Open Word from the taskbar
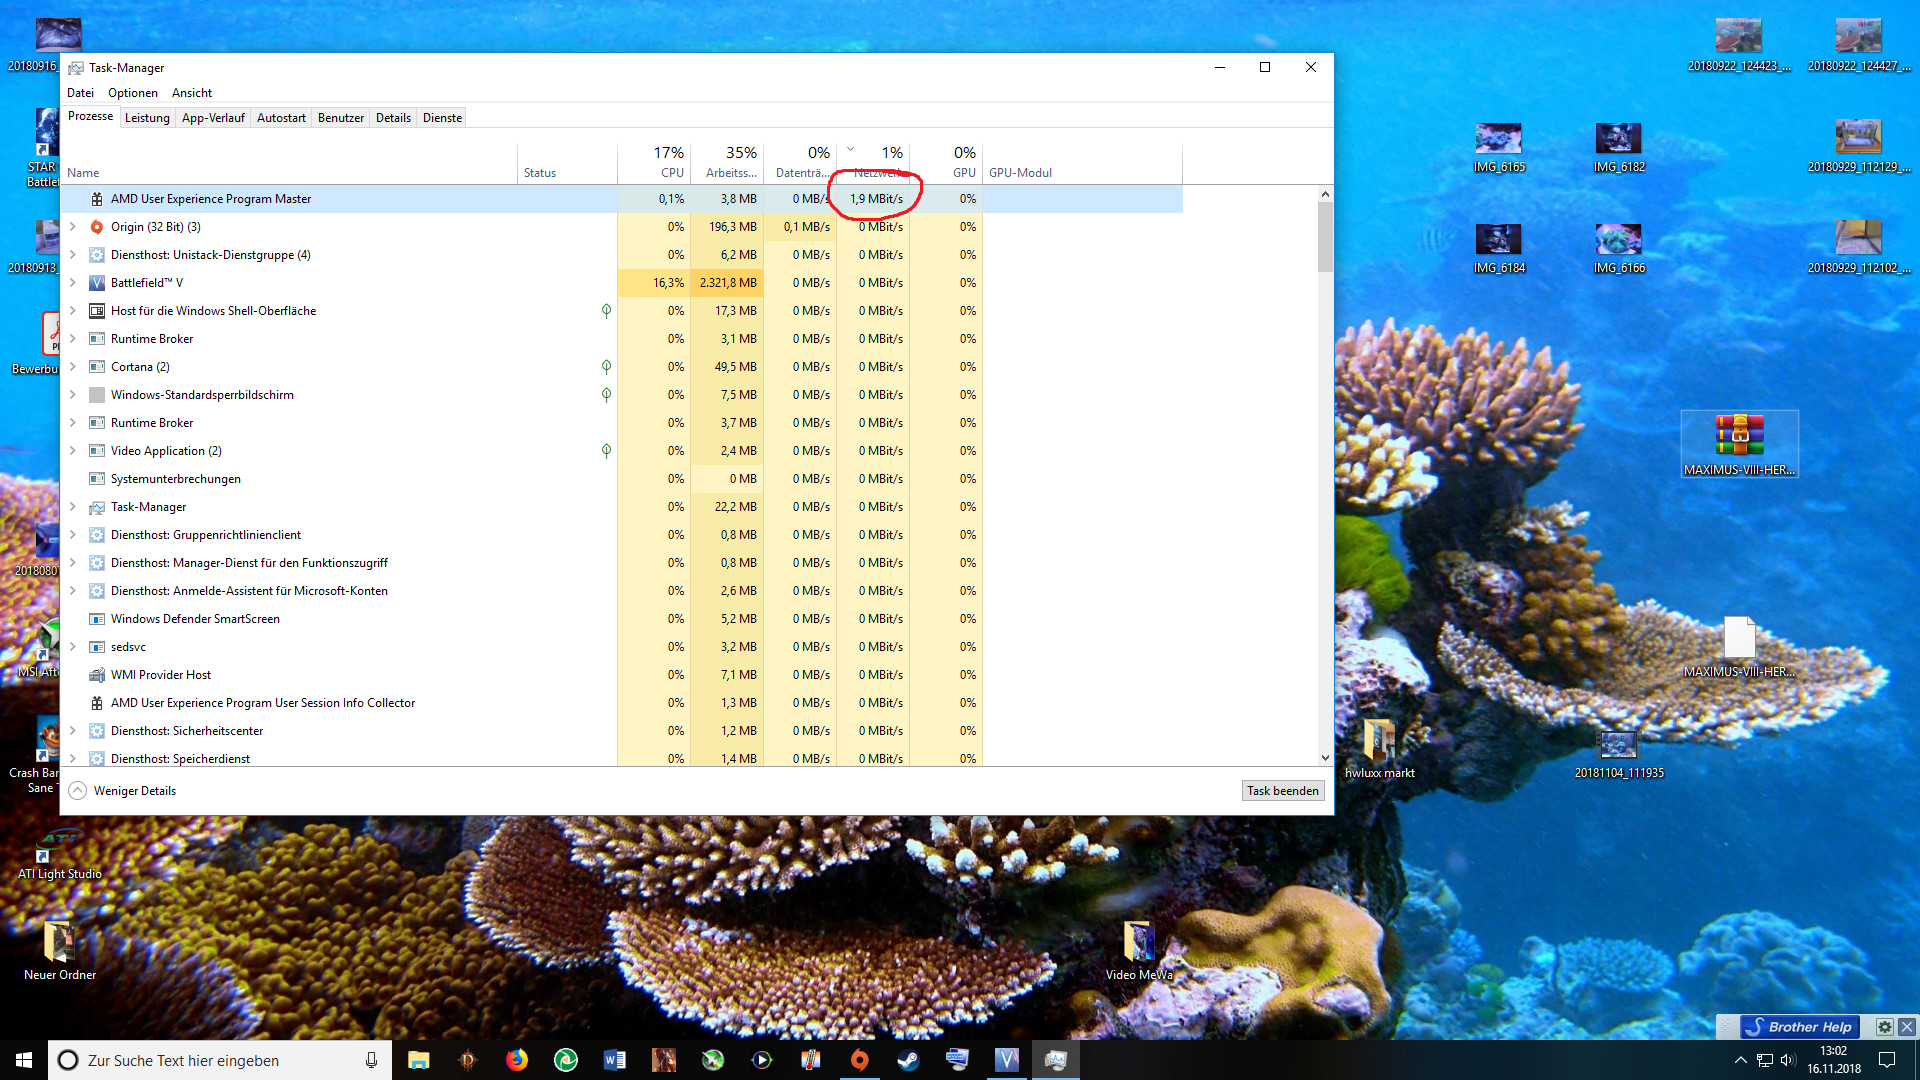This screenshot has width=1920, height=1080. pos(615,1060)
